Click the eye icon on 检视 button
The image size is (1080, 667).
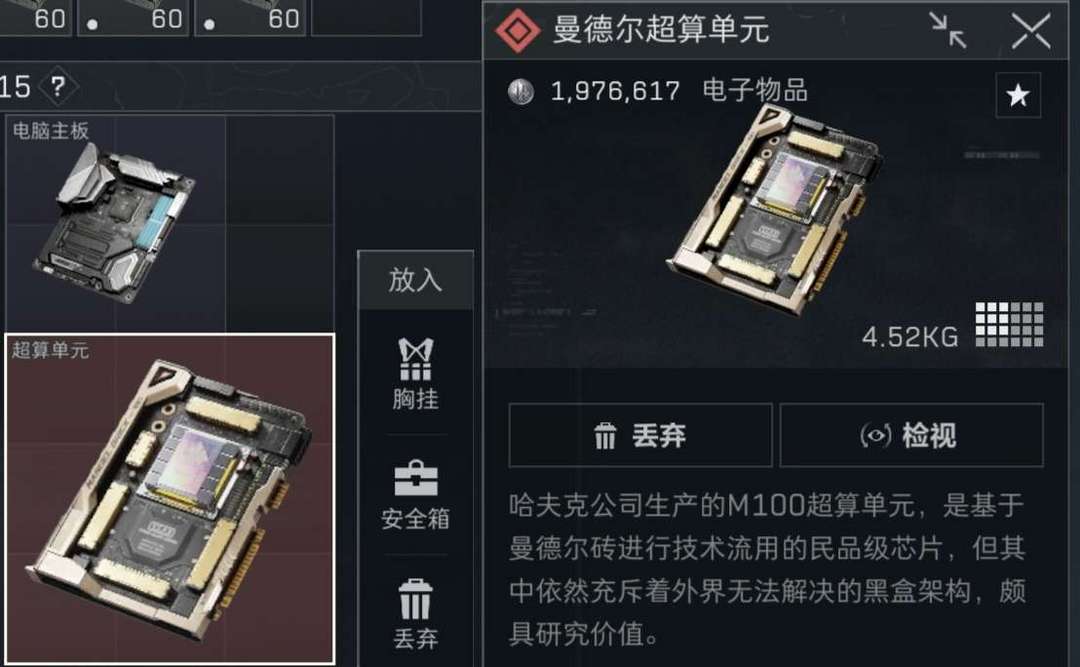[x=876, y=435]
